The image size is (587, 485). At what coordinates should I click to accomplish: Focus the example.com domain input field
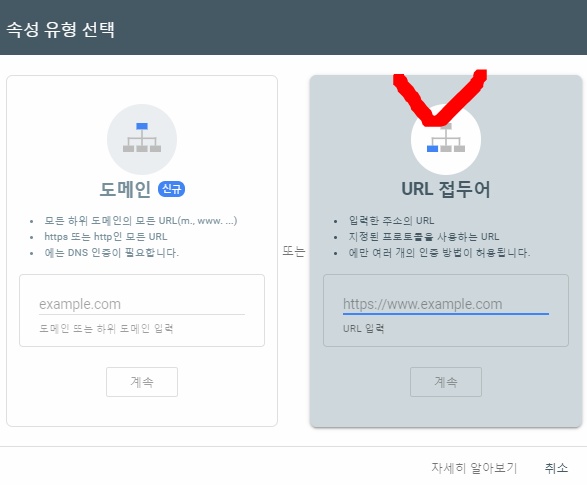(x=142, y=304)
